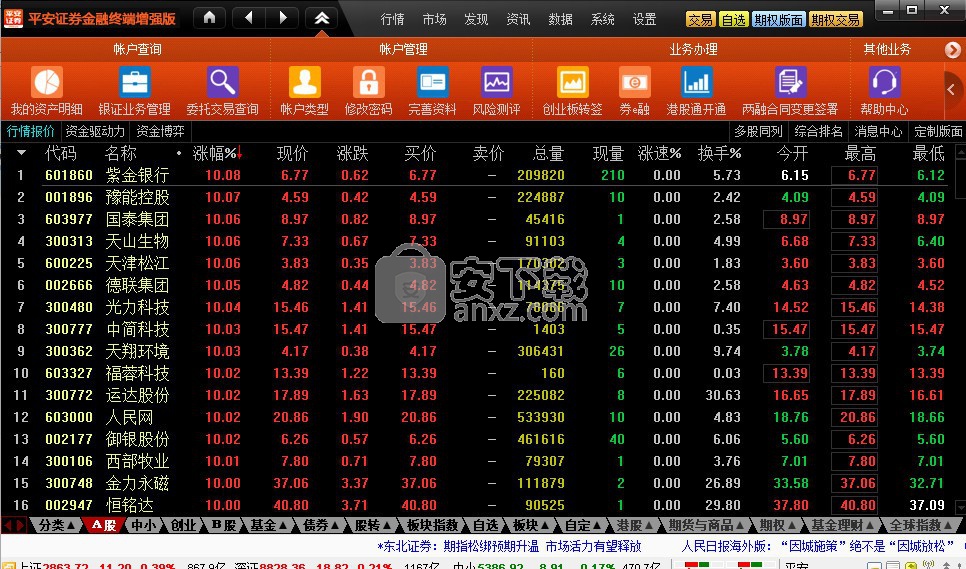Open 创业板转签 icon
The width and height of the screenshot is (966, 569).
(x=572, y=82)
